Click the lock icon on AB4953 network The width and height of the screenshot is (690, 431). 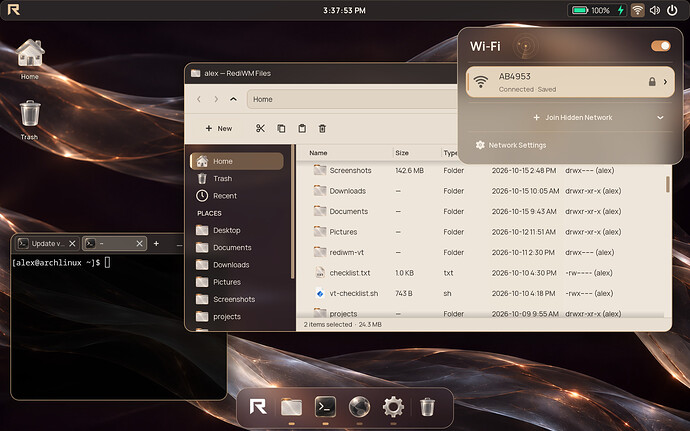click(x=652, y=82)
